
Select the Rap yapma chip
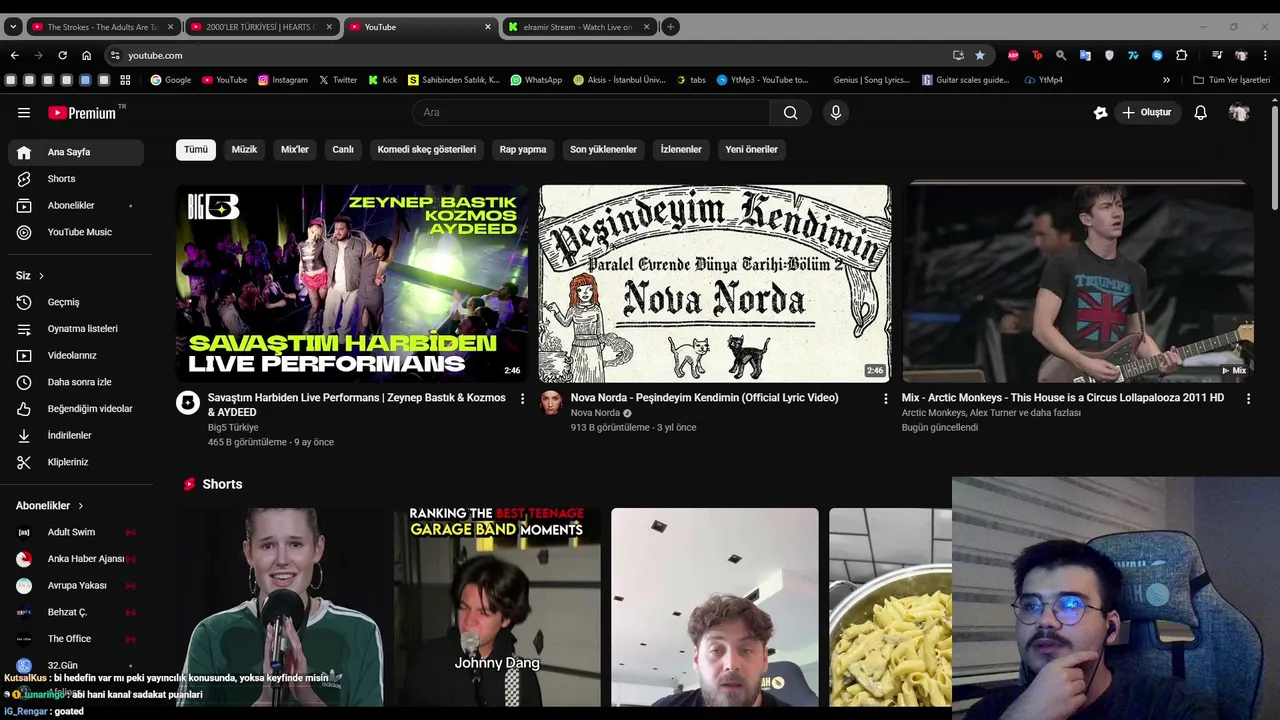[x=523, y=149]
